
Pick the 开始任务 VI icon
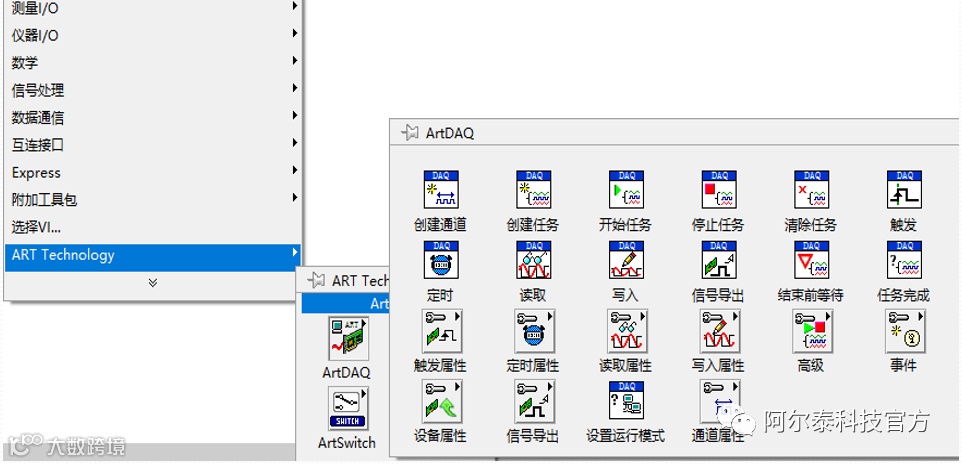(x=626, y=190)
